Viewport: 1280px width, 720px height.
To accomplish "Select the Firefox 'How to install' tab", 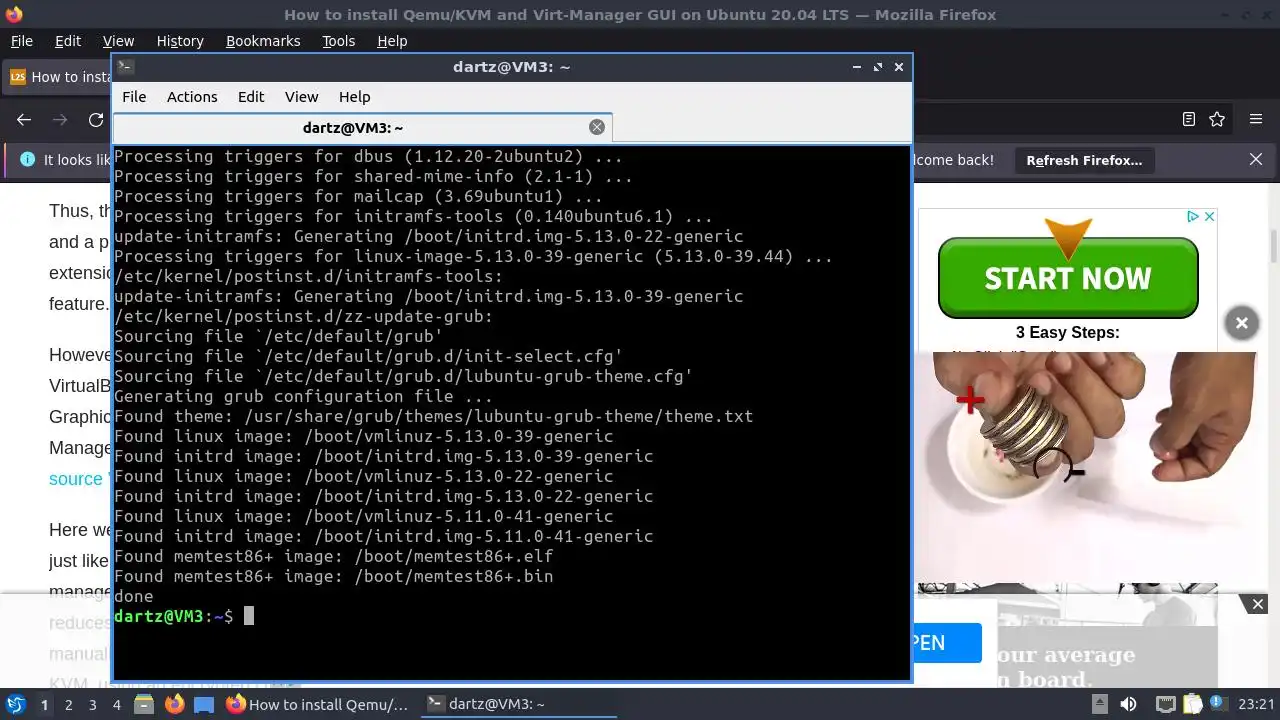I will tap(58, 77).
